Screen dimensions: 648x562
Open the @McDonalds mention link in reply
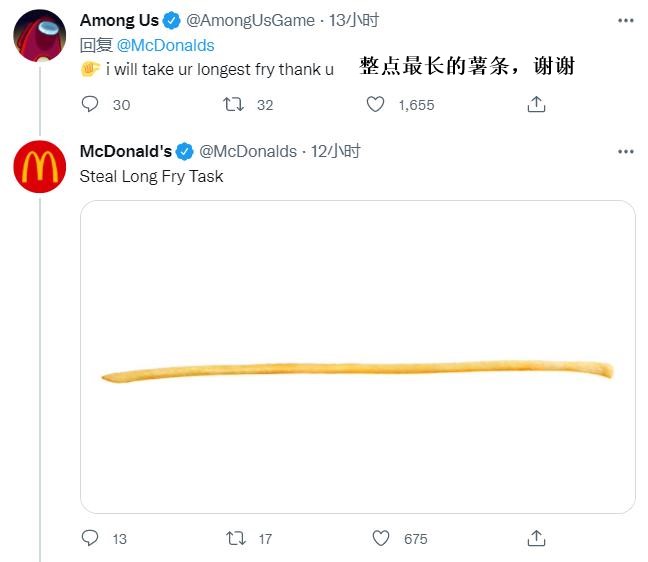coord(166,45)
